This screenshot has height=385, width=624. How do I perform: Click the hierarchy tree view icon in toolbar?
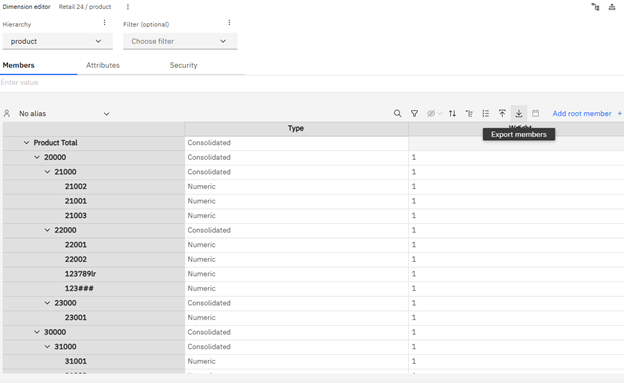[x=469, y=113]
